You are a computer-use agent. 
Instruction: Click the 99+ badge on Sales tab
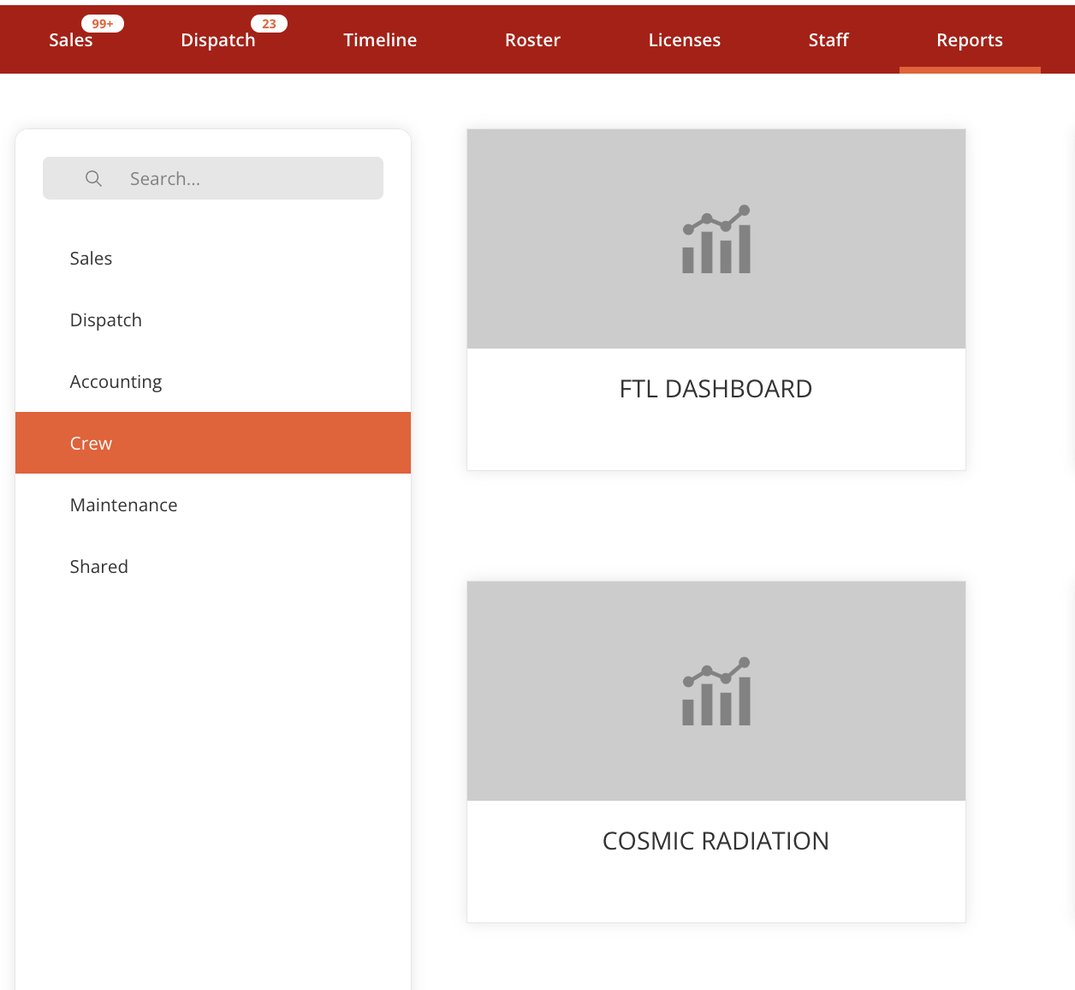(102, 24)
